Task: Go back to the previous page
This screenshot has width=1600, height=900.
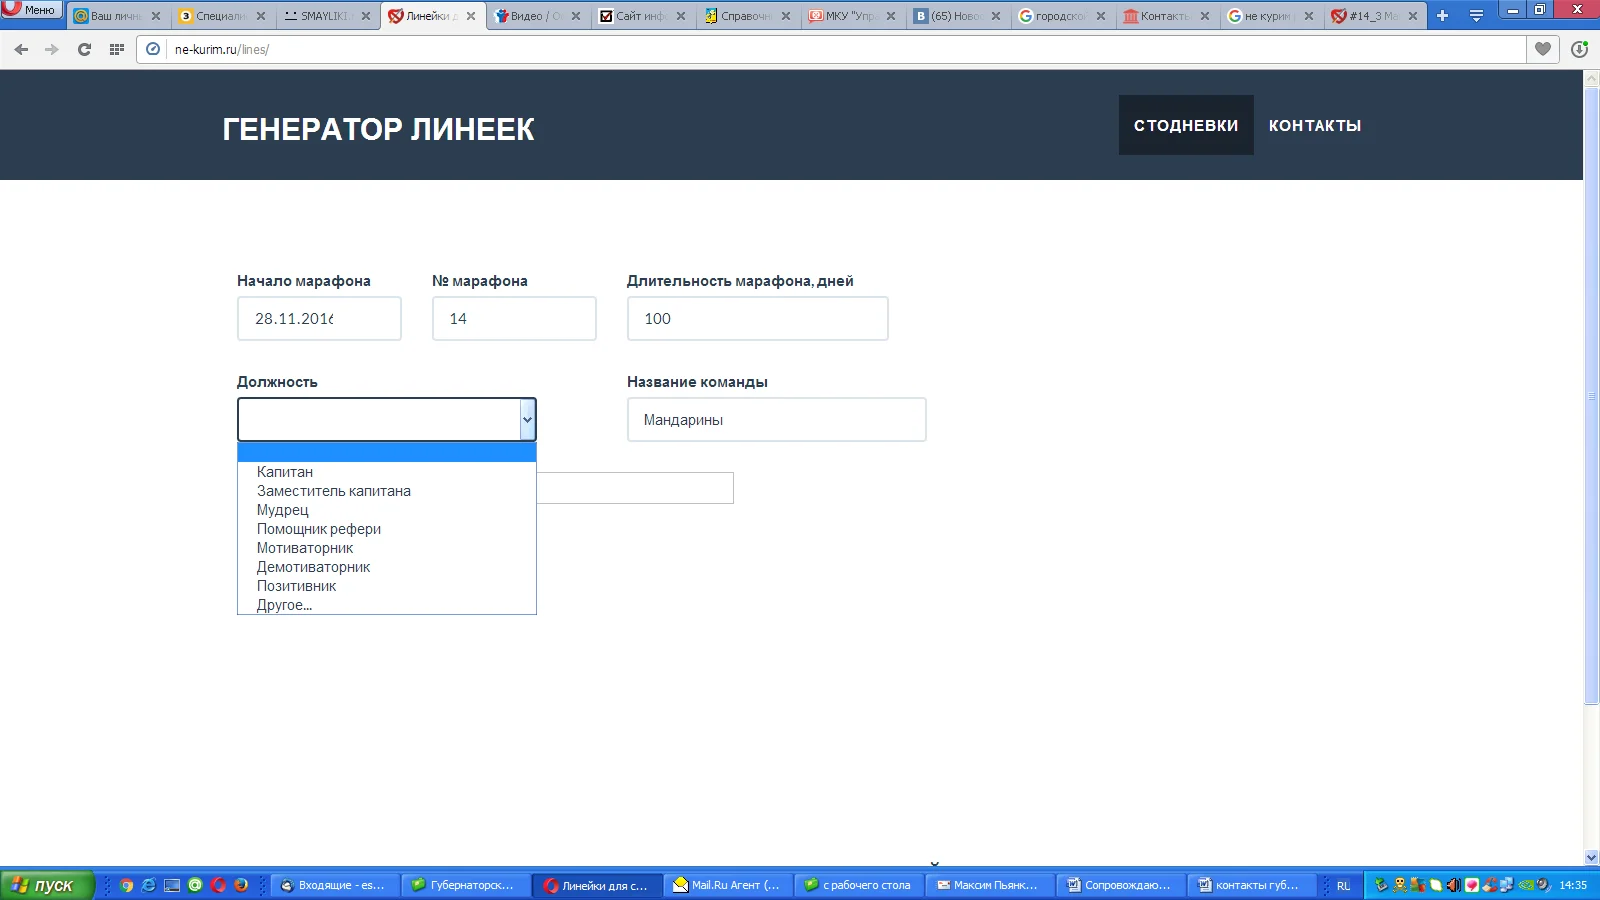Action: 21,49
